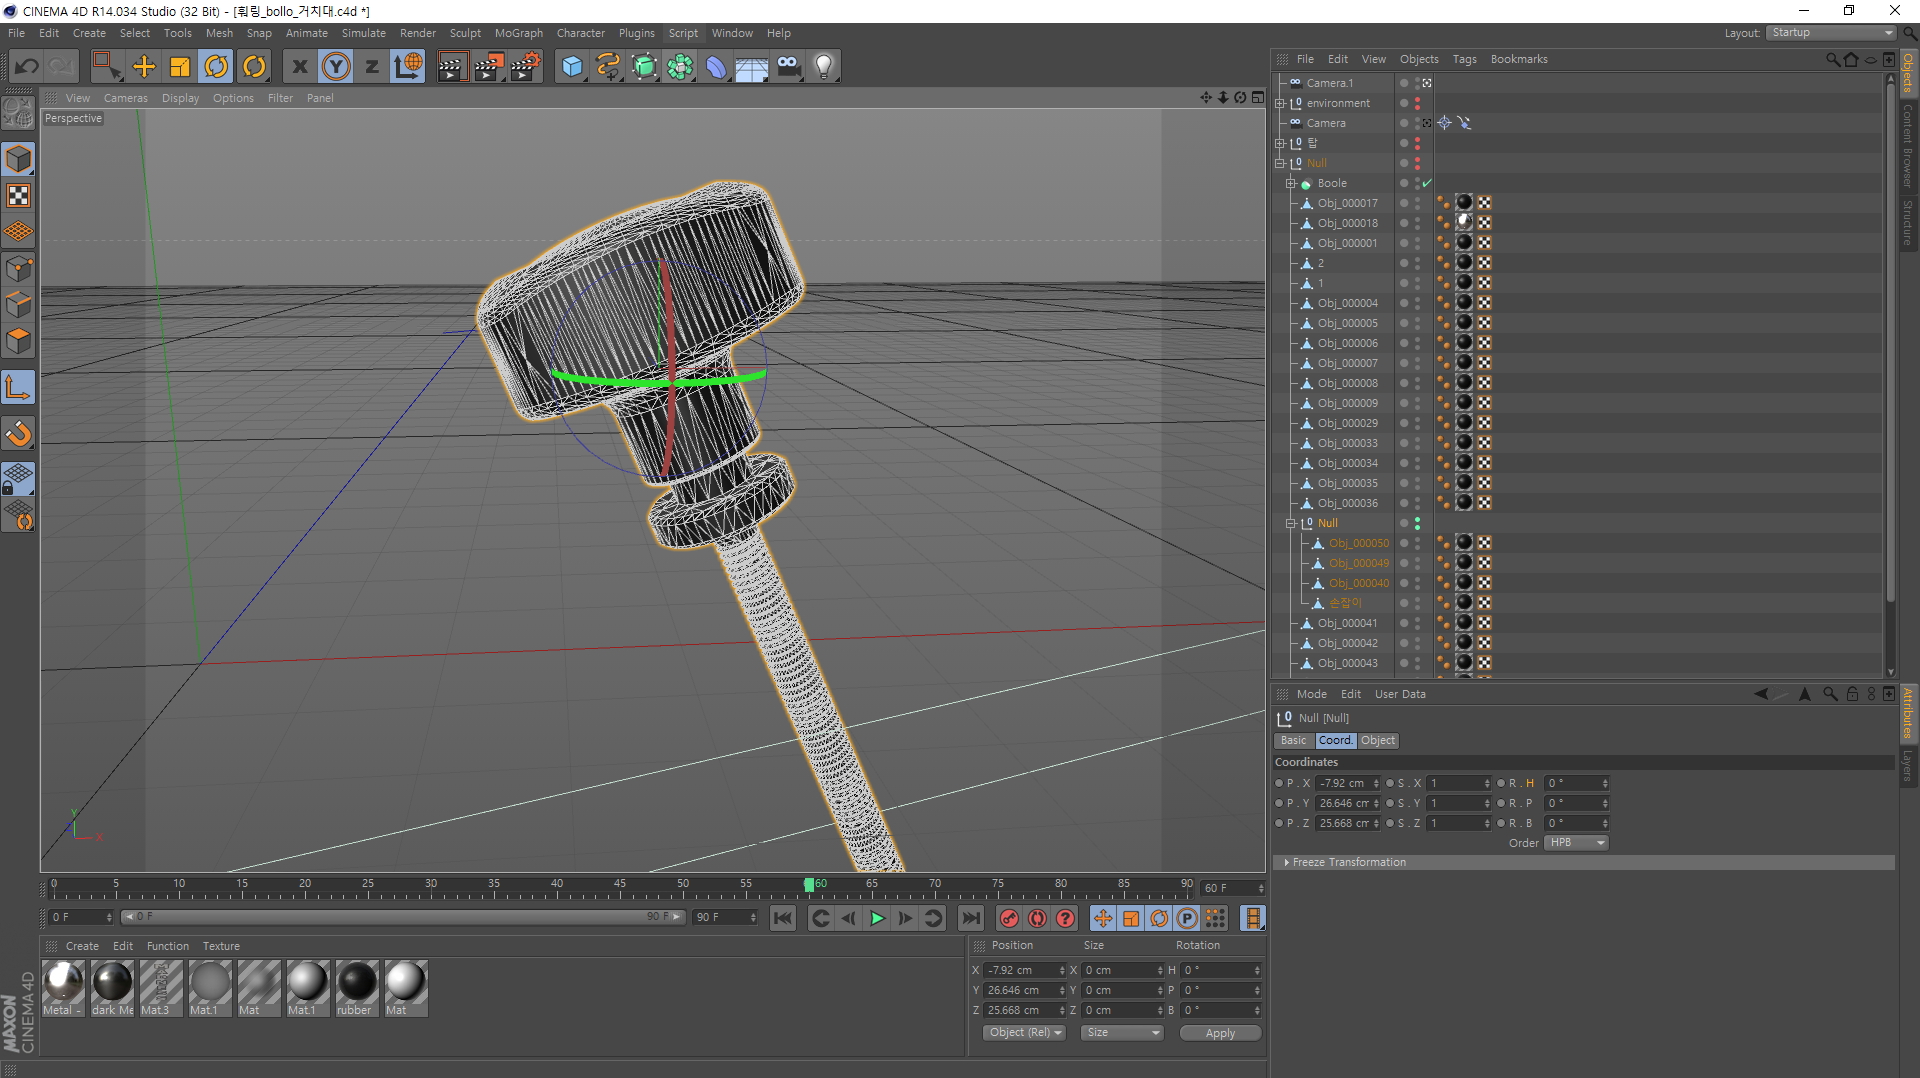Open the MoGraph menu

pos(519,33)
